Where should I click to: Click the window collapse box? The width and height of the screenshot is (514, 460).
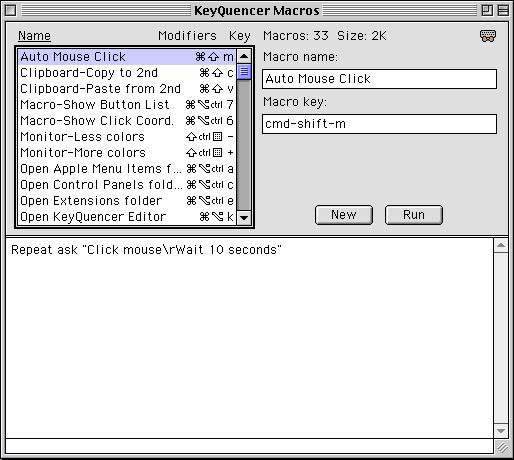pyautogui.click(x=503, y=10)
